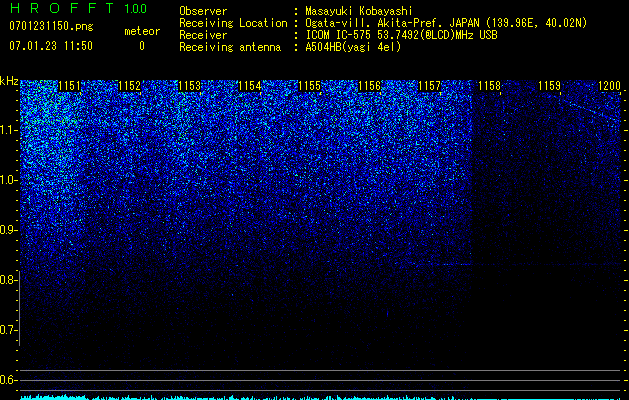Click the meteor count label
The width and height of the screenshot is (629, 400).
(142, 31)
